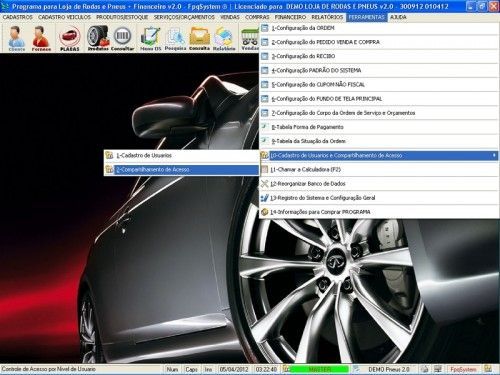The height and width of the screenshot is (375, 500).
Task: Click the monitor icon in status bar
Action: coord(438,369)
